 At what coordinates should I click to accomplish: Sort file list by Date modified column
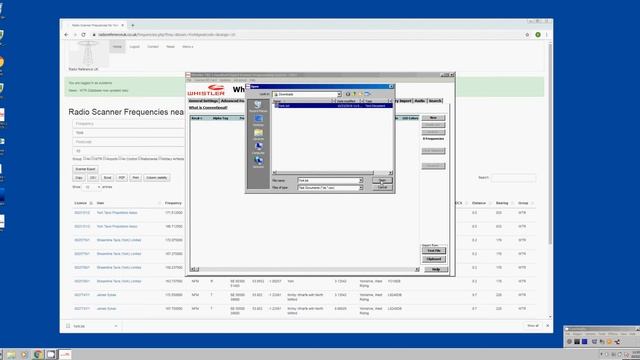tap(348, 101)
